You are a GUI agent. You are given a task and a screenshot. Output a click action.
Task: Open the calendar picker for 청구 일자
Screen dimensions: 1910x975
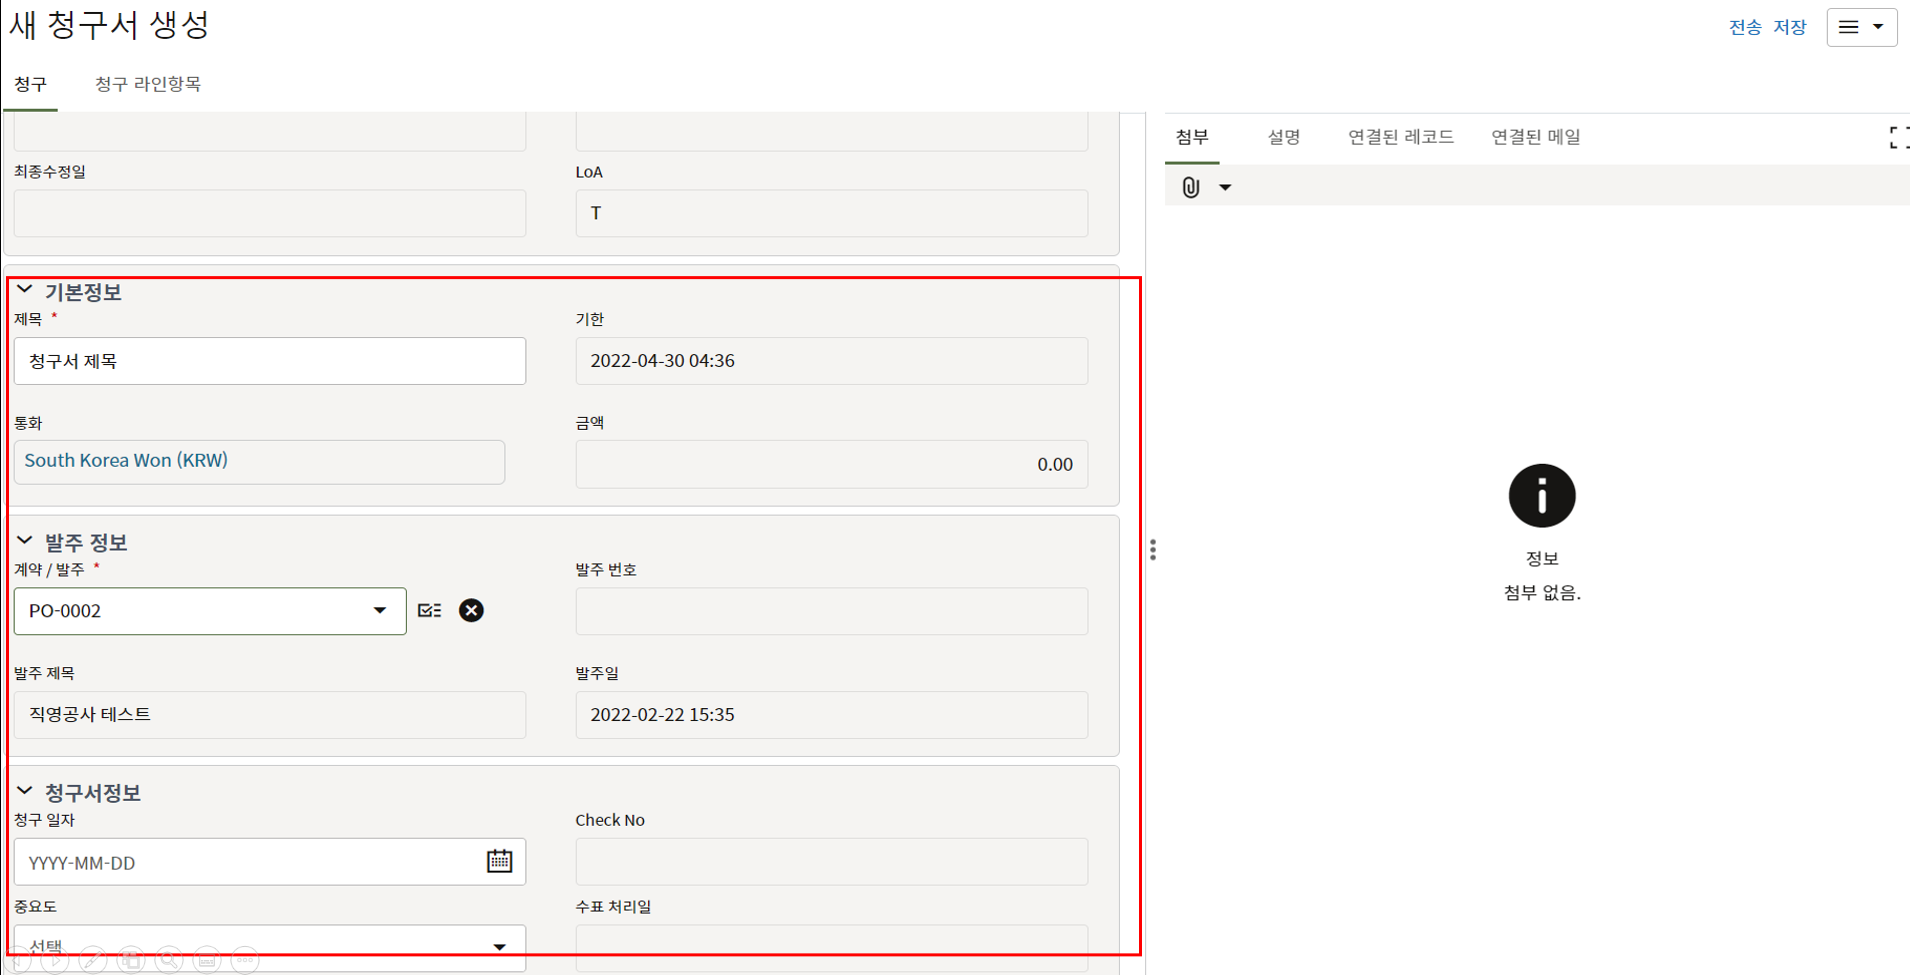click(499, 861)
